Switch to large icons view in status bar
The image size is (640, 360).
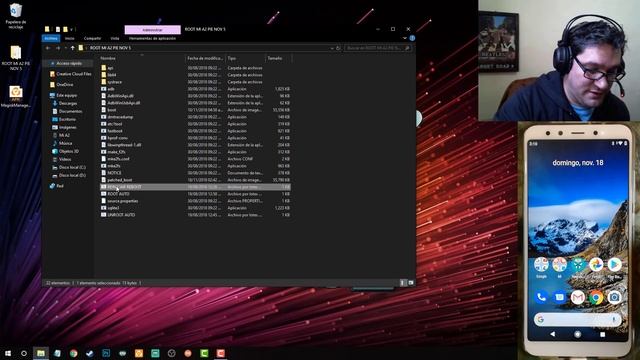point(411,282)
